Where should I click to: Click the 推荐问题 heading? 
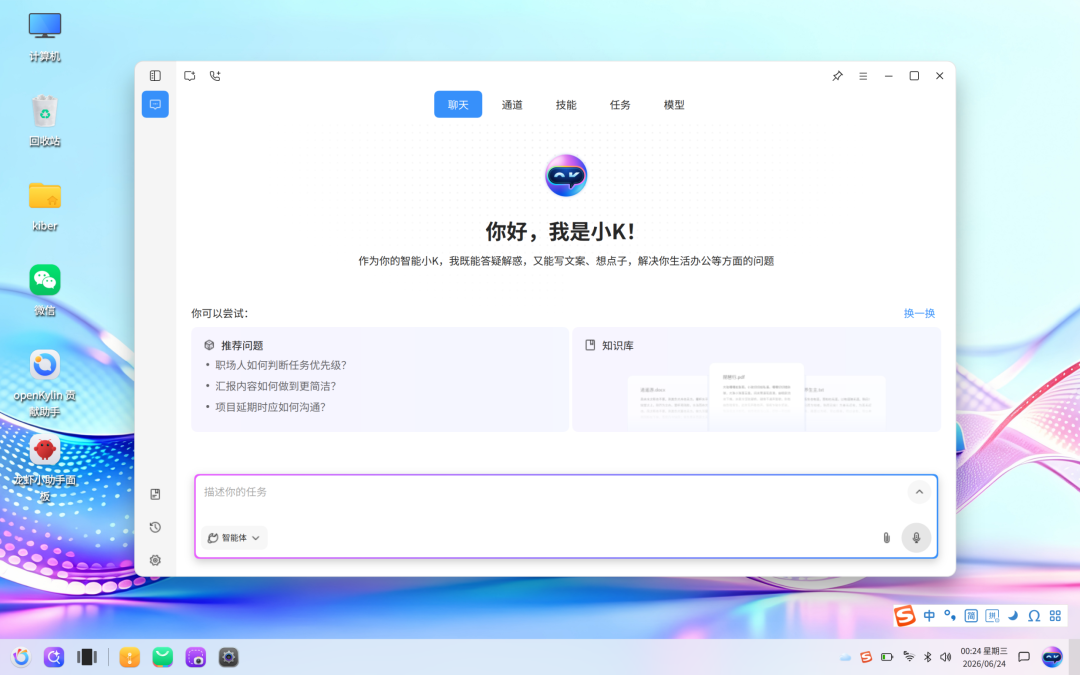click(x=242, y=346)
